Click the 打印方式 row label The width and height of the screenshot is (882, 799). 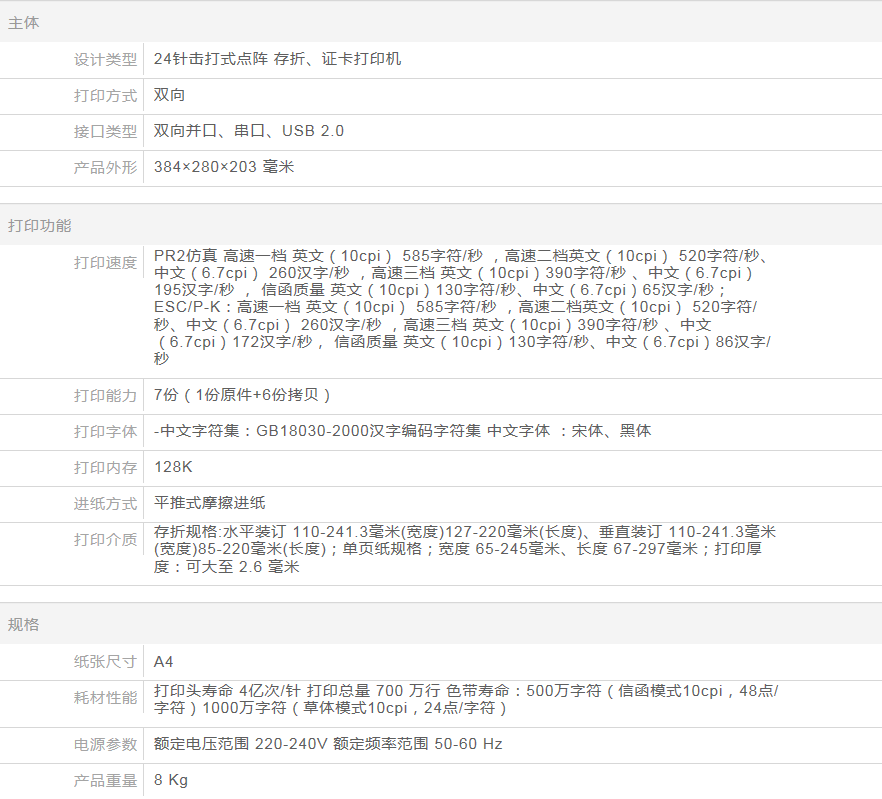coord(105,96)
